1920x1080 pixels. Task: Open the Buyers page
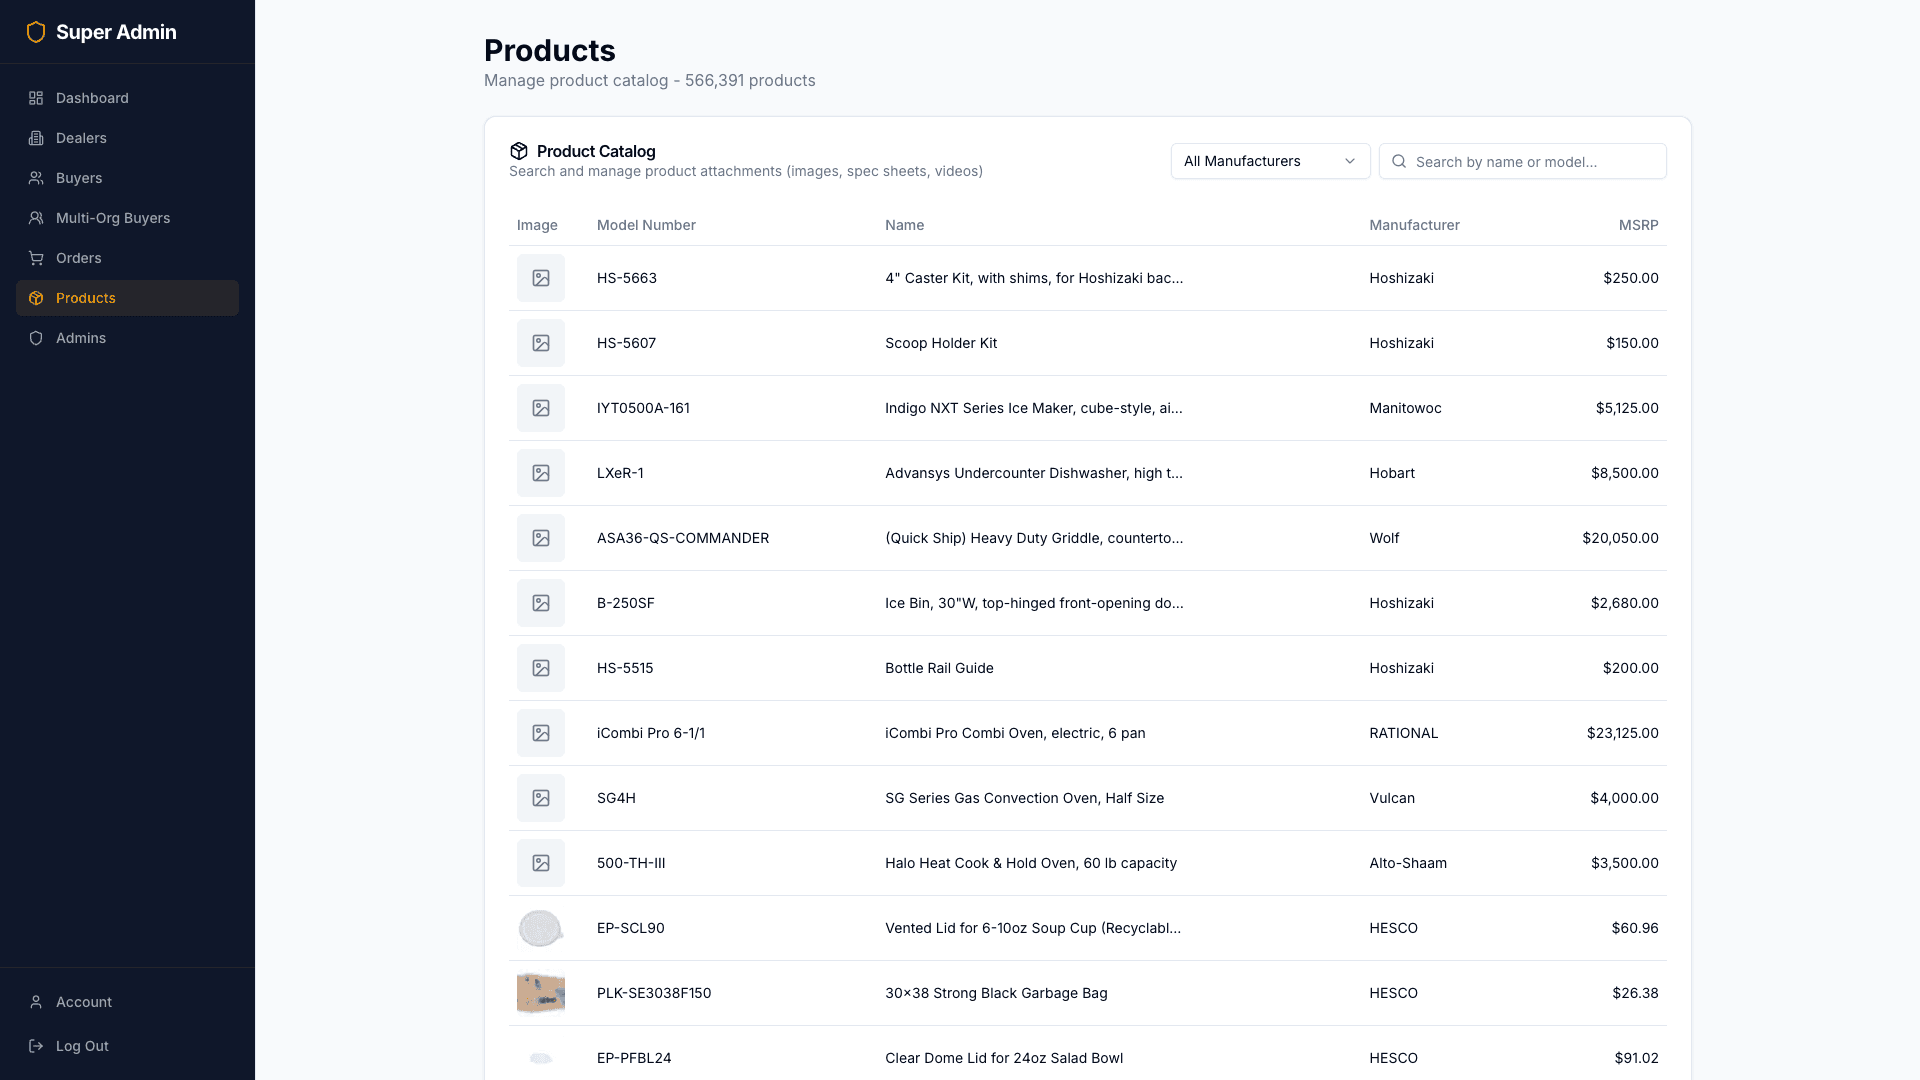click(x=127, y=178)
